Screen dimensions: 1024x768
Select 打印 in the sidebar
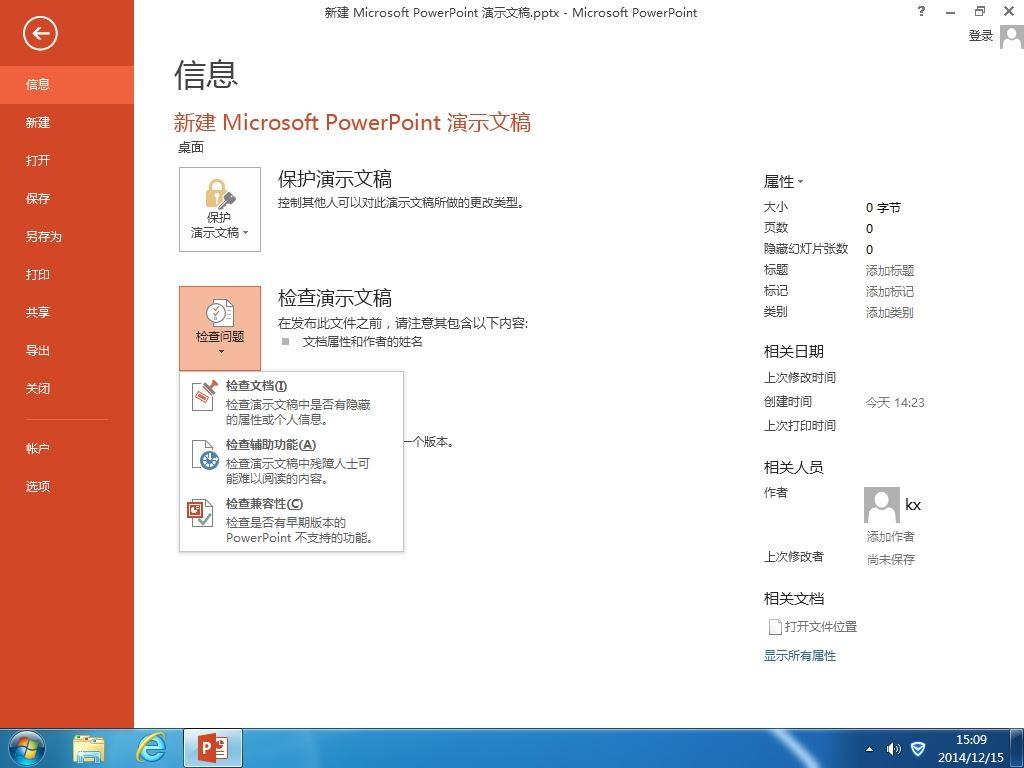[x=67, y=274]
